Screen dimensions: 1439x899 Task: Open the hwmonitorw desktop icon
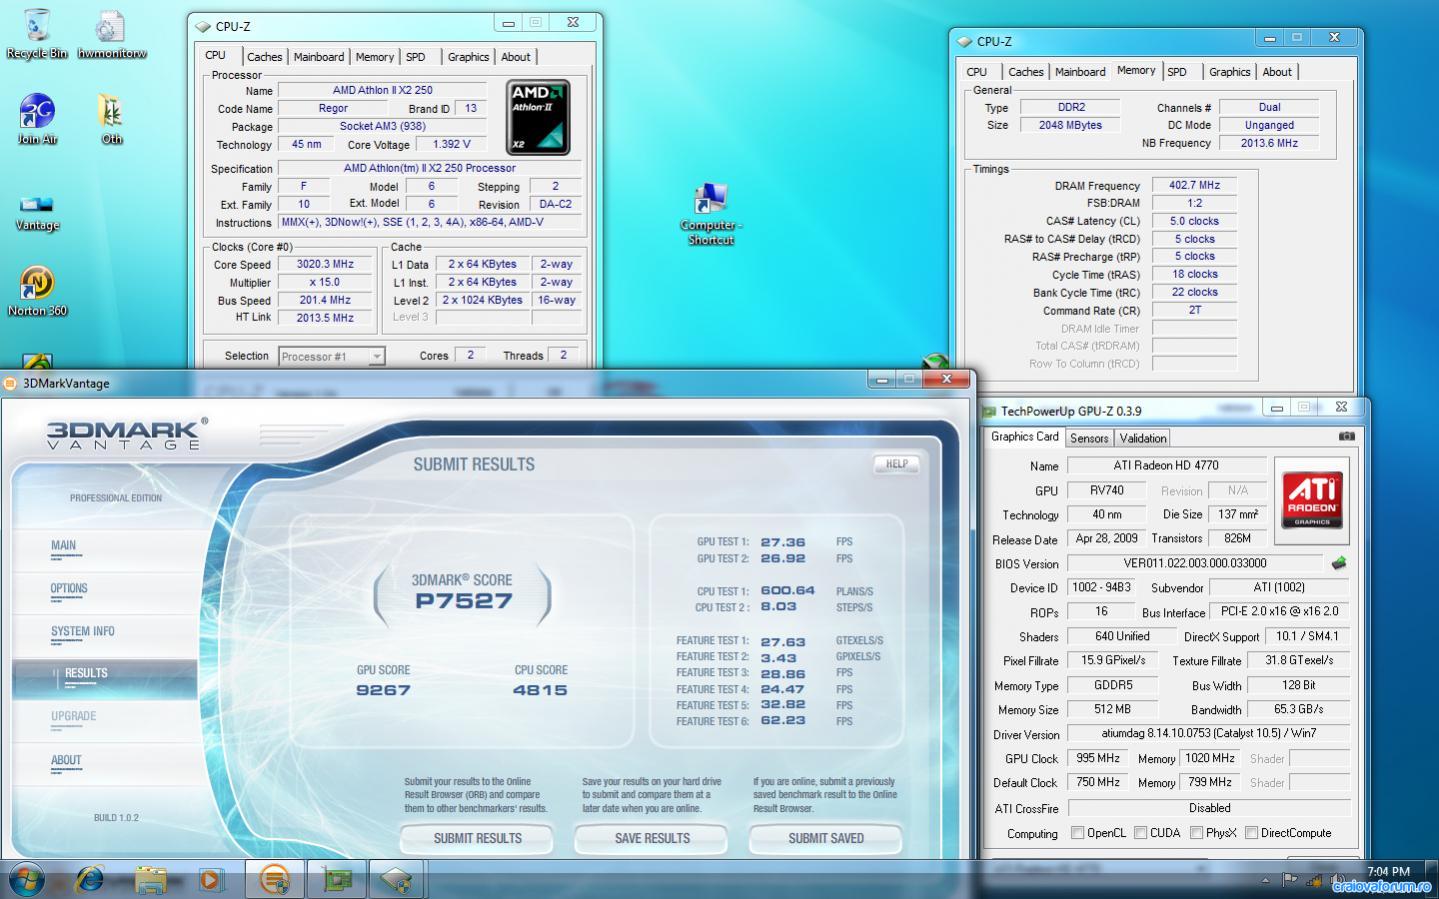(111, 34)
